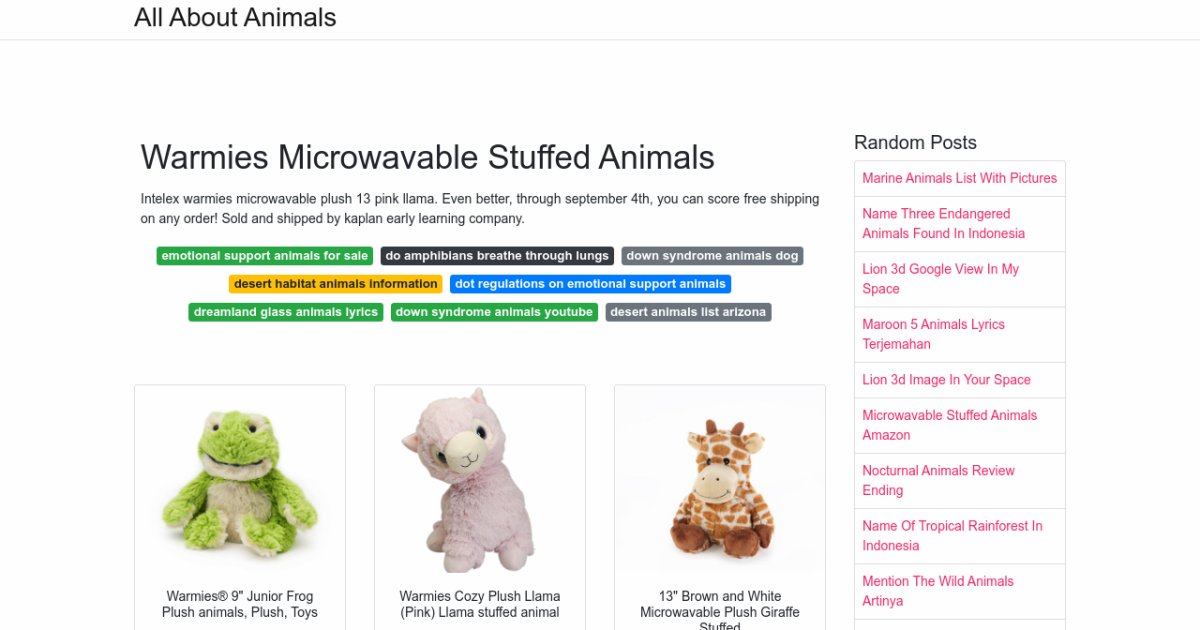
Task: Open the desert animals list arizona tag
Action: (x=688, y=312)
